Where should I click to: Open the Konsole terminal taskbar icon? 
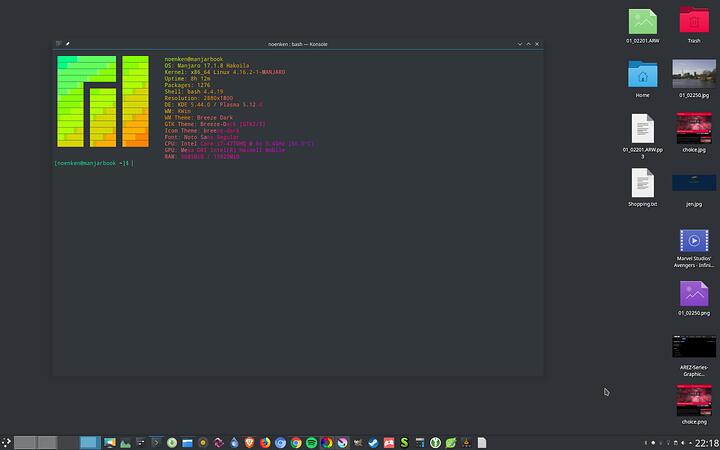pos(156,443)
